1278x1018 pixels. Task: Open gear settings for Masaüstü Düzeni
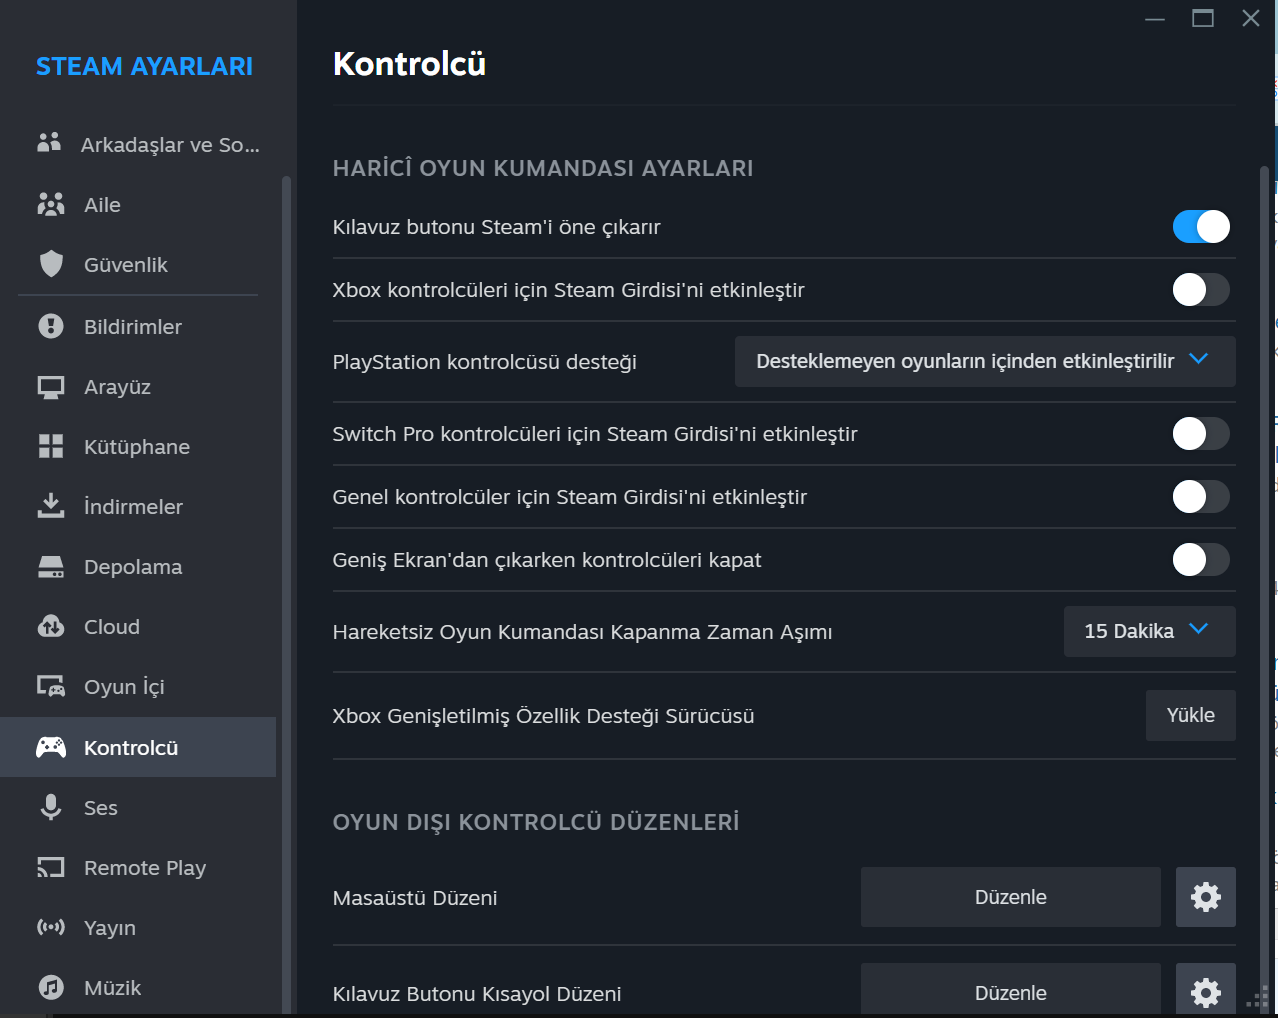tap(1205, 897)
